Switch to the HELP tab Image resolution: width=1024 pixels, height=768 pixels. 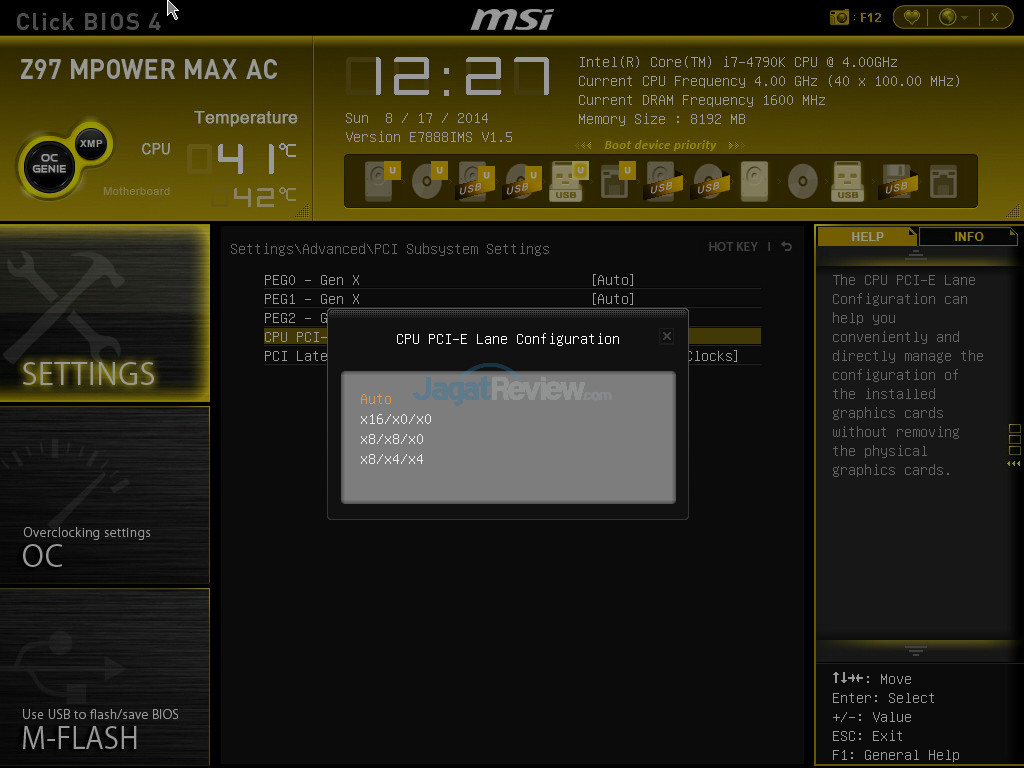coord(867,236)
